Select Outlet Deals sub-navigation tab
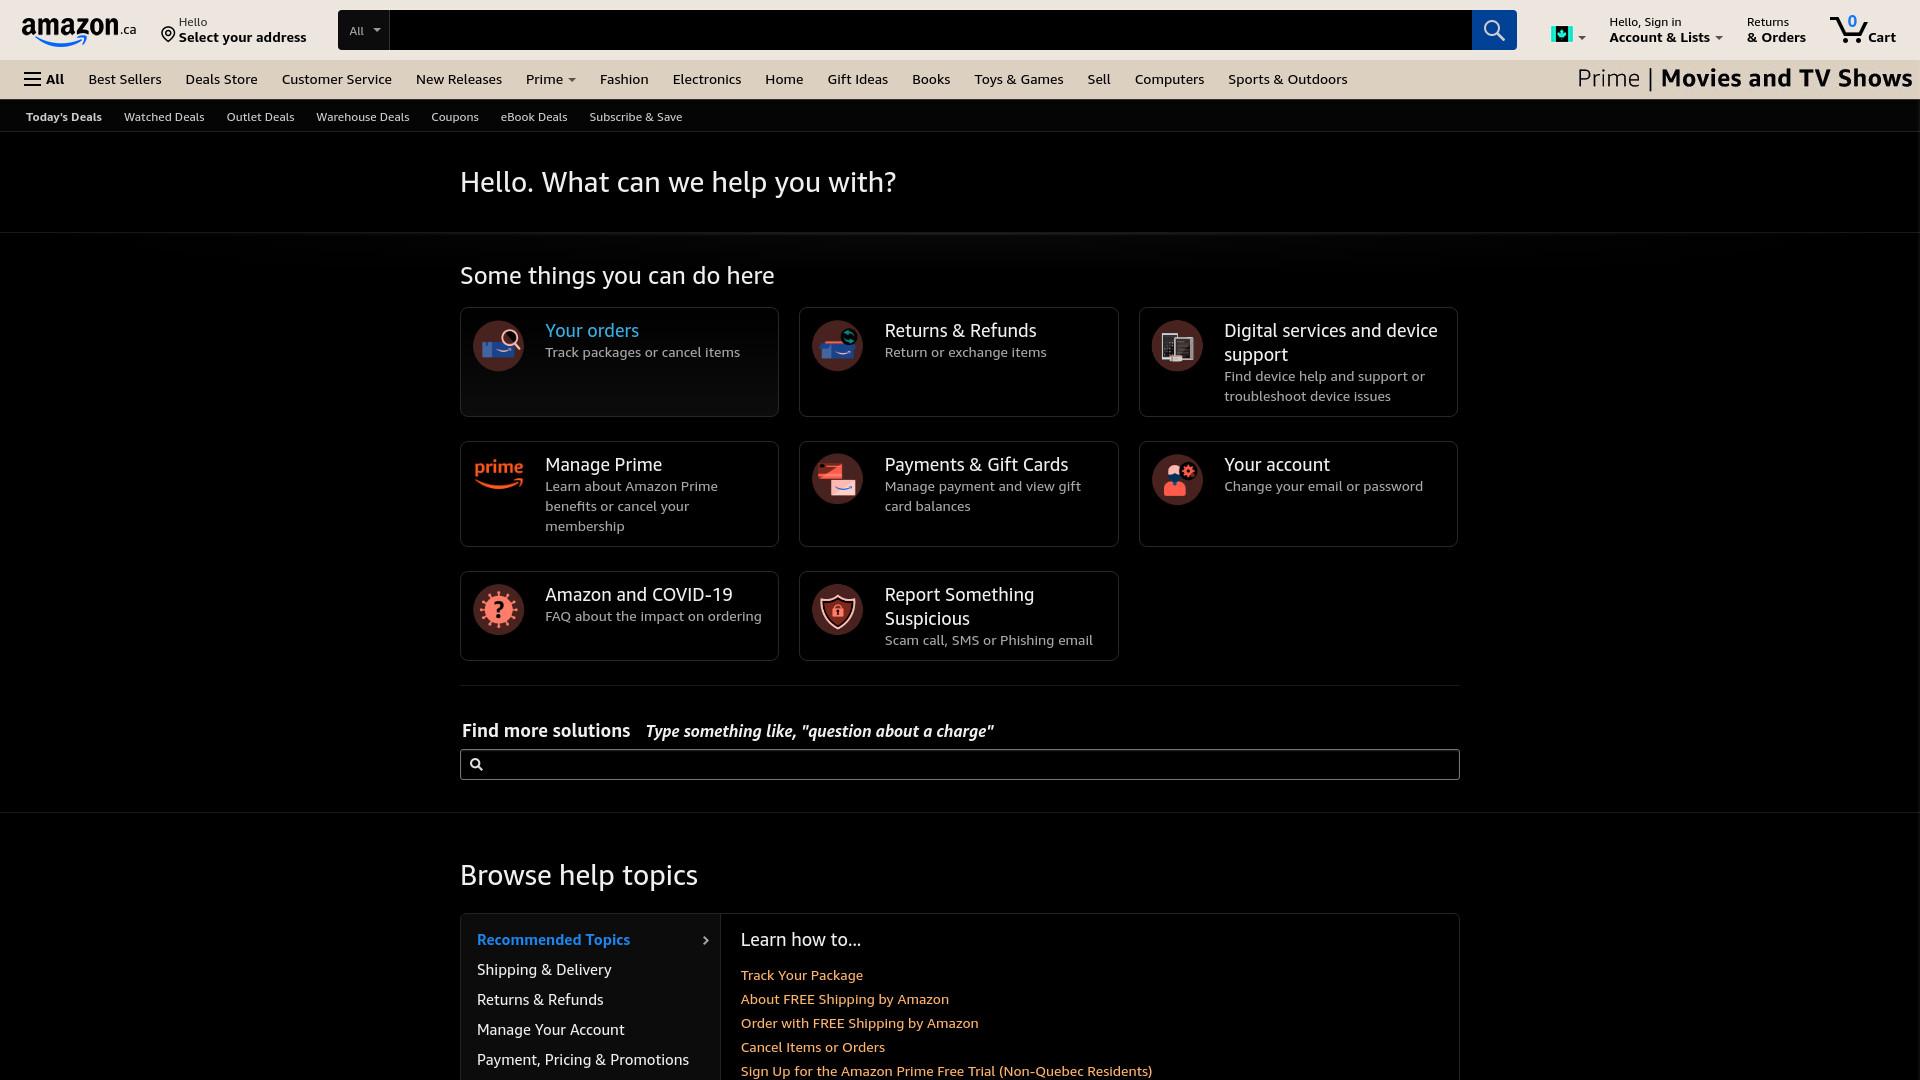 pyautogui.click(x=260, y=117)
